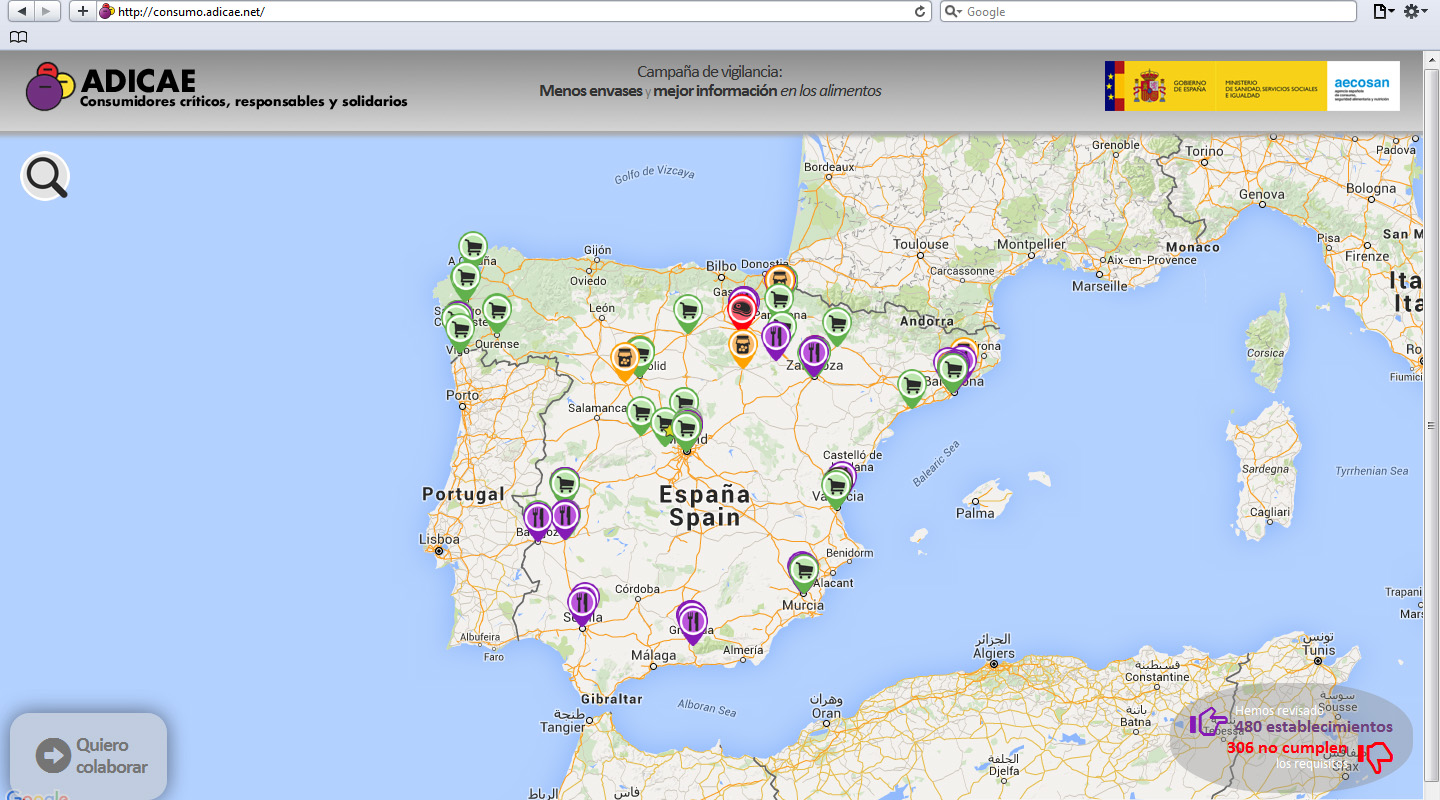Click the purple pointing hand icon
The image size is (1440, 800).
(1208, 721)
